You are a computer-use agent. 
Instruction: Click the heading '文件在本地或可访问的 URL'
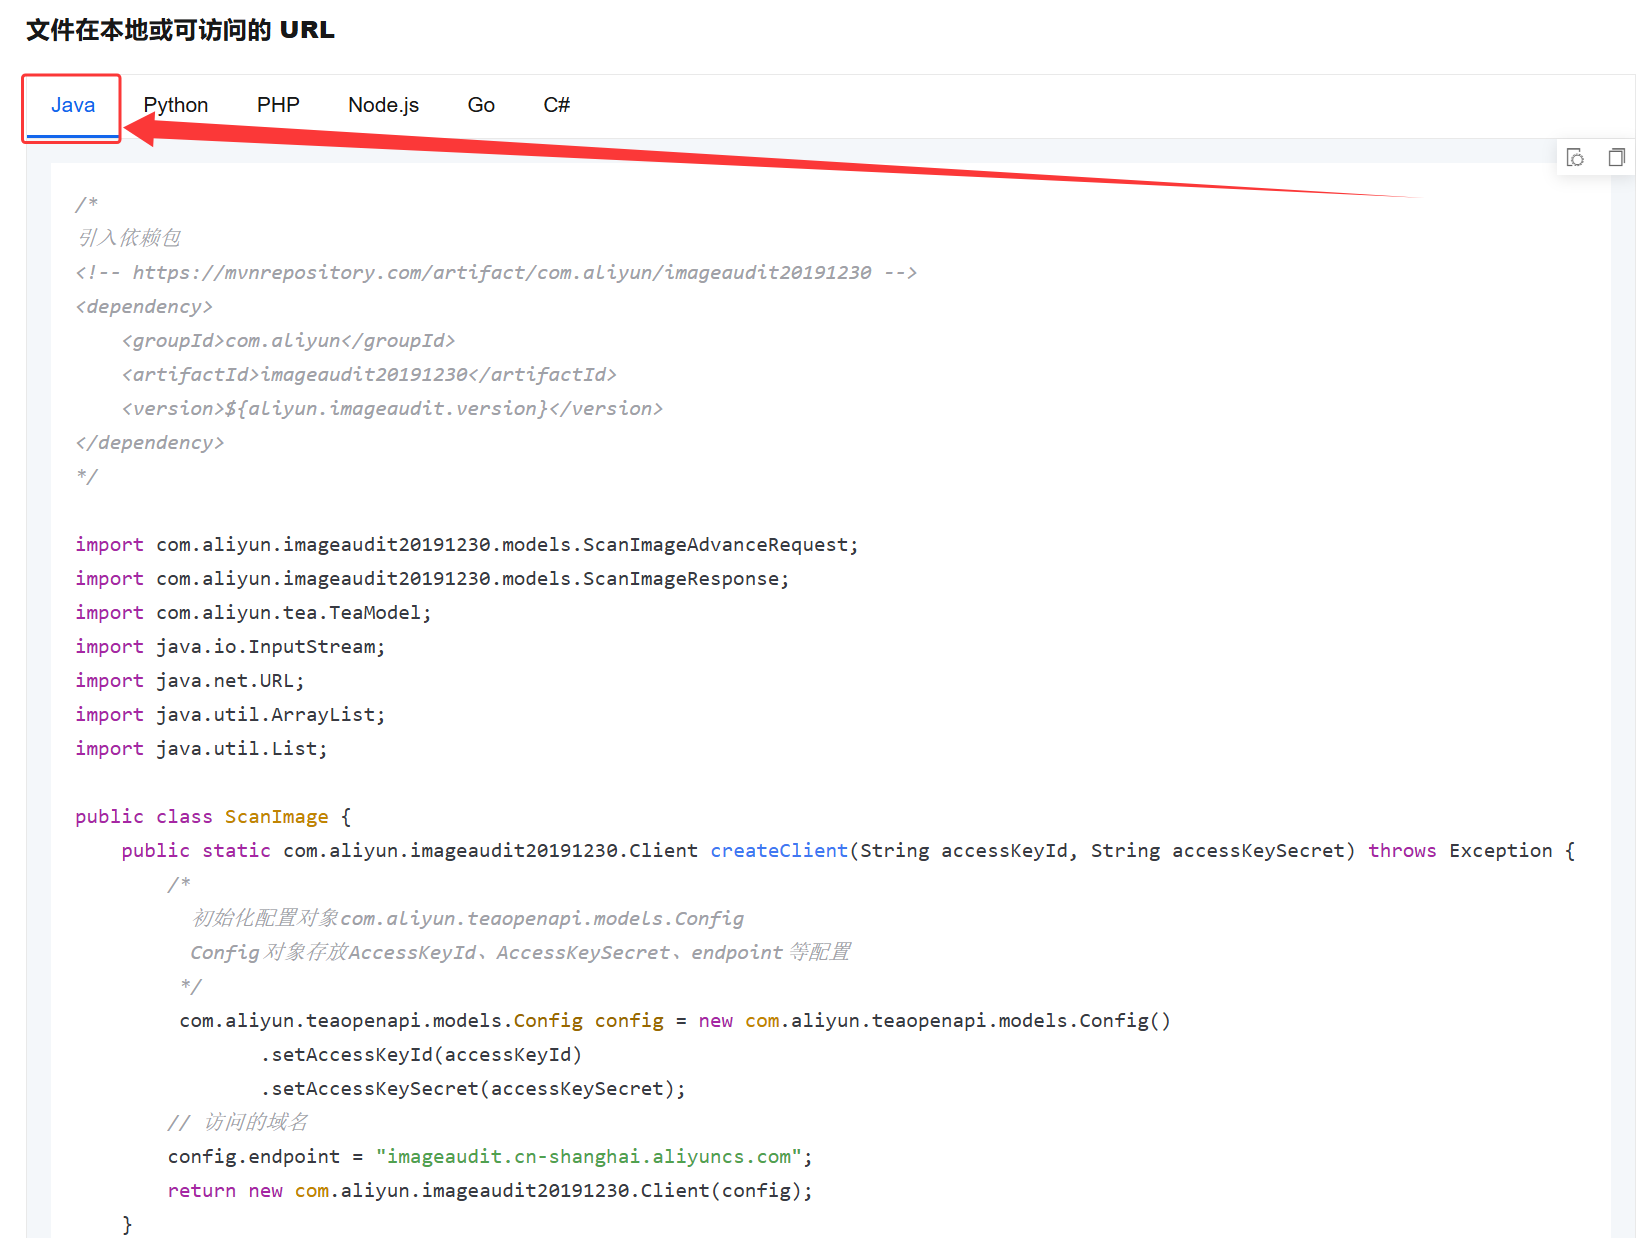tap(180, 30)
